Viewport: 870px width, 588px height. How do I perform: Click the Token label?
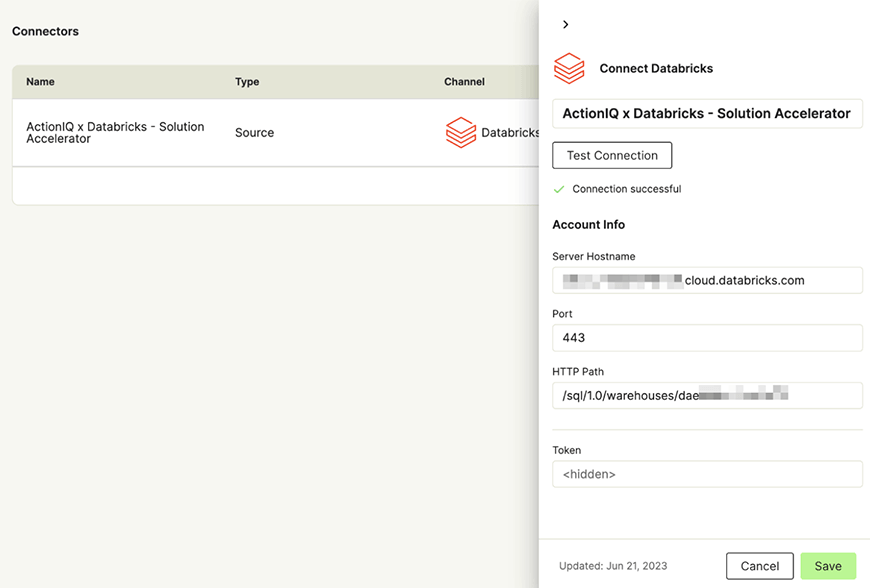click(x=566, y=450)
